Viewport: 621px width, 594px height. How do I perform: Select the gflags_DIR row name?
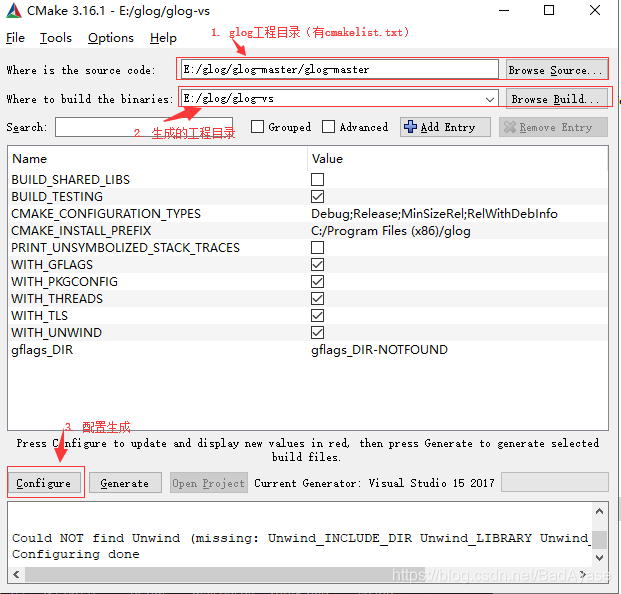42,350
